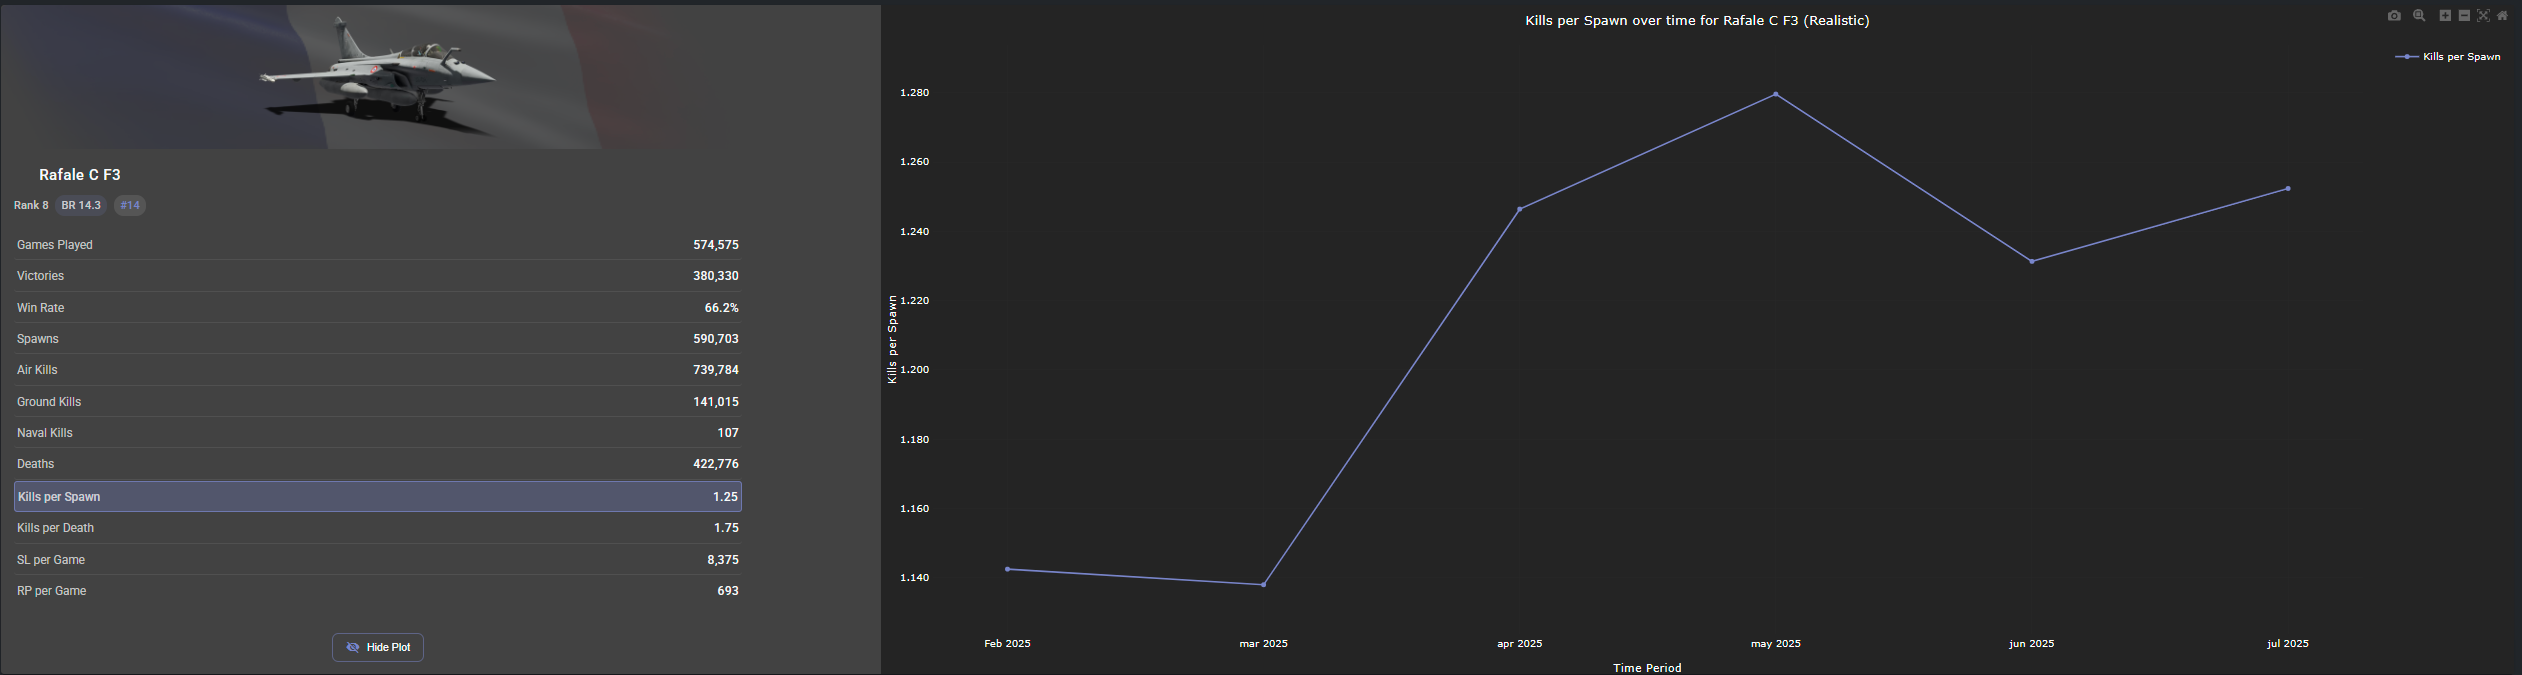Click the Rank 8 badge
The height and width of the screenshot is (675, 2522).
31,205
